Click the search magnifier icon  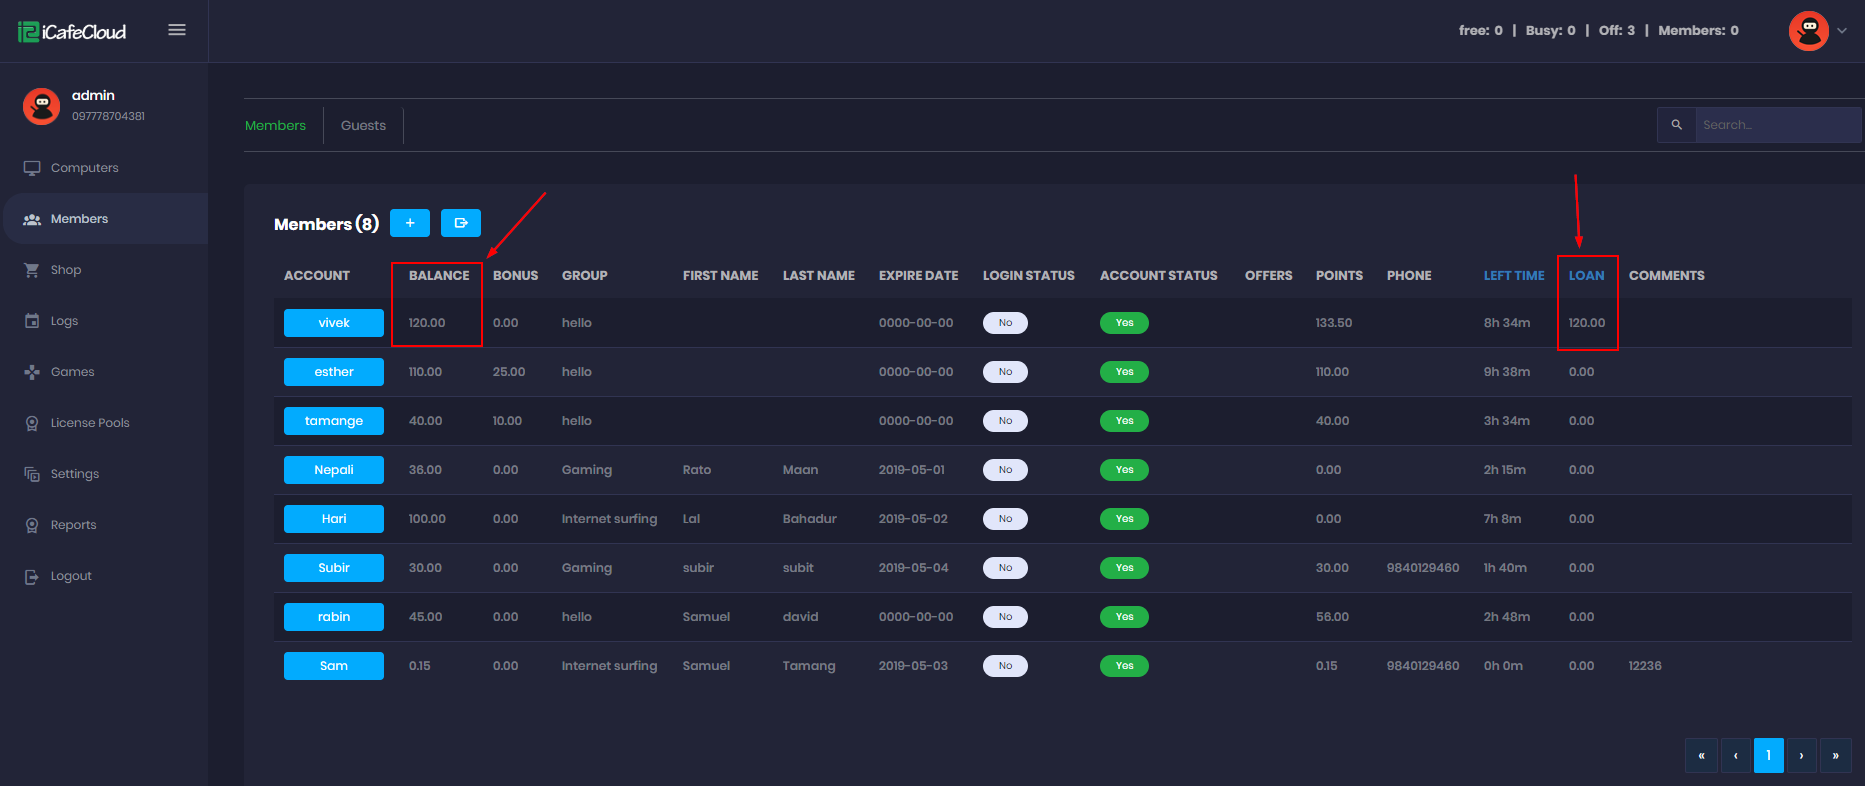coord(1677,125)
